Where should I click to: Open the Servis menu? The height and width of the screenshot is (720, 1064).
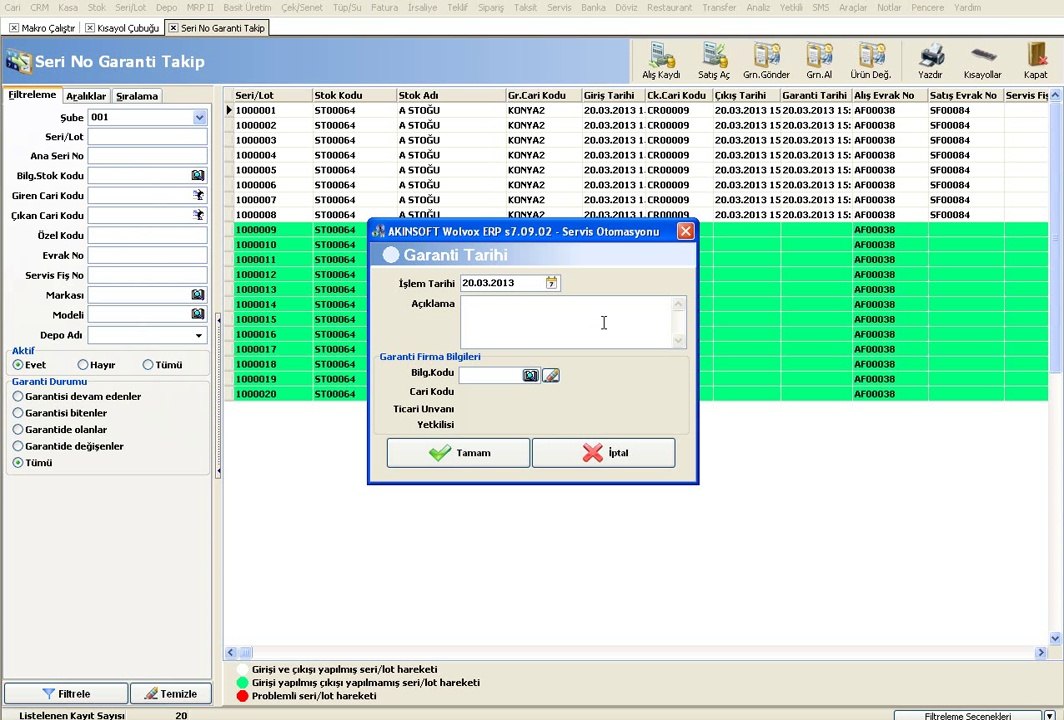coord(558,7)
